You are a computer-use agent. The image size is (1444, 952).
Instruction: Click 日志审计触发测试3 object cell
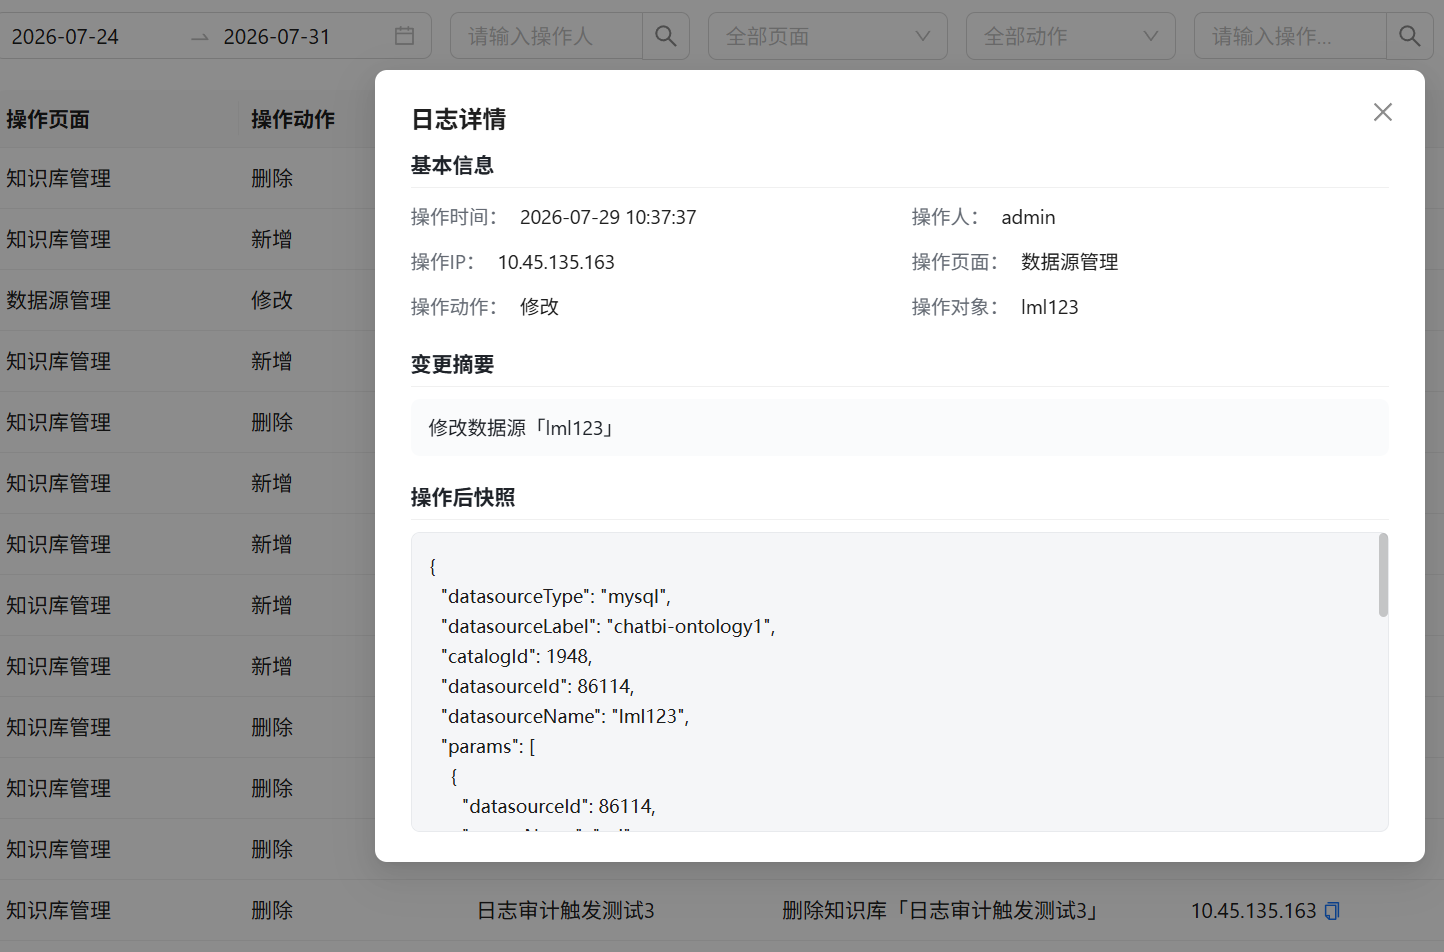coord(566,911)
